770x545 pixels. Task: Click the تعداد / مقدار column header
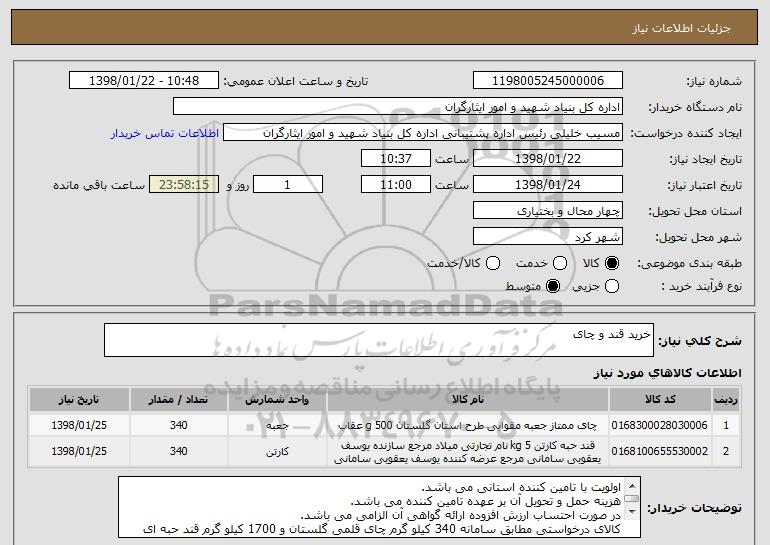pyautogui.click(x=179, y=399)
